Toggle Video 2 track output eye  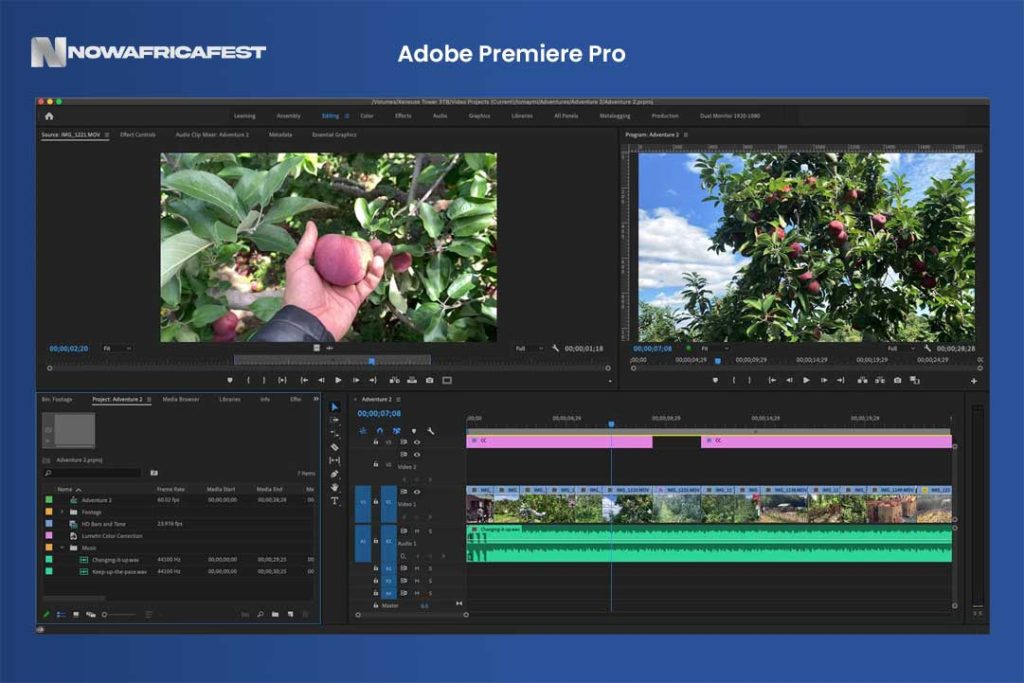[417, 454]
